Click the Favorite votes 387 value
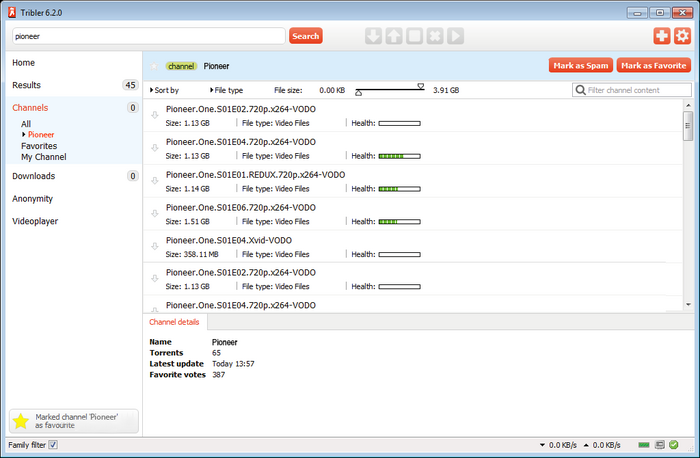Screen dimensions: 700x458 [218, 375]
